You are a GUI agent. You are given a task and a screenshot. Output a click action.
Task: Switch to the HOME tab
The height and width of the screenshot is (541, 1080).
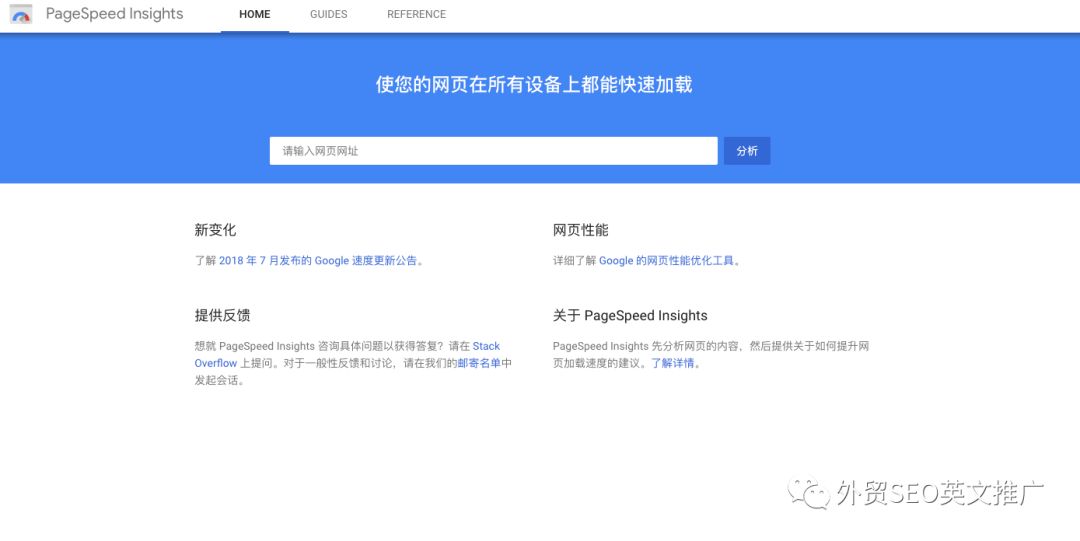click(255, 14)
